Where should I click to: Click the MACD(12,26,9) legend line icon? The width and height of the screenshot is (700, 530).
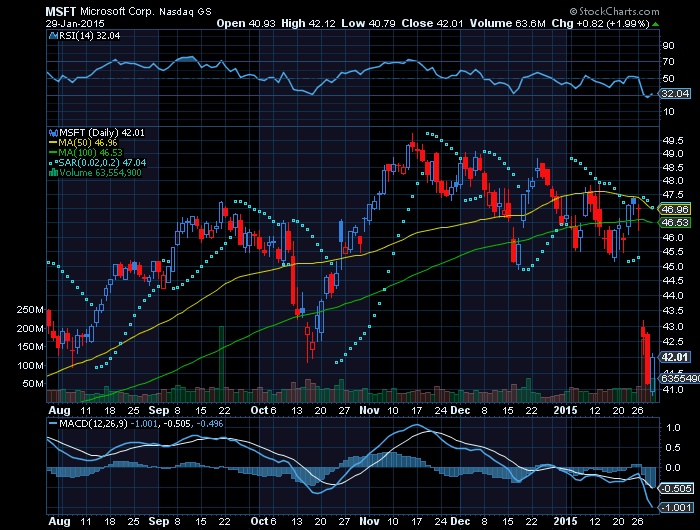(53, 423)
